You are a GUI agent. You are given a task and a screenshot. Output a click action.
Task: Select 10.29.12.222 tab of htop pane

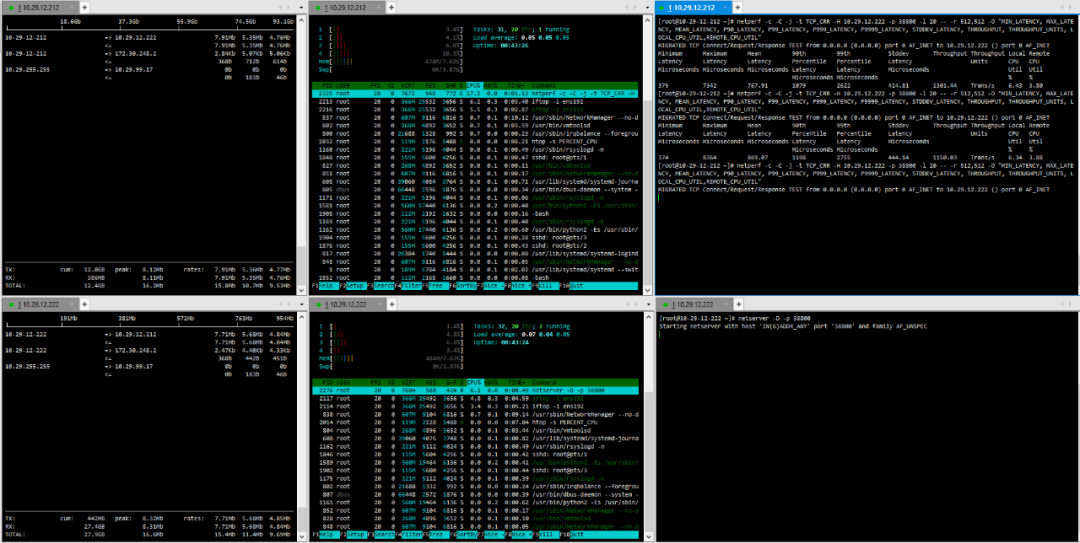coord(347,305)
